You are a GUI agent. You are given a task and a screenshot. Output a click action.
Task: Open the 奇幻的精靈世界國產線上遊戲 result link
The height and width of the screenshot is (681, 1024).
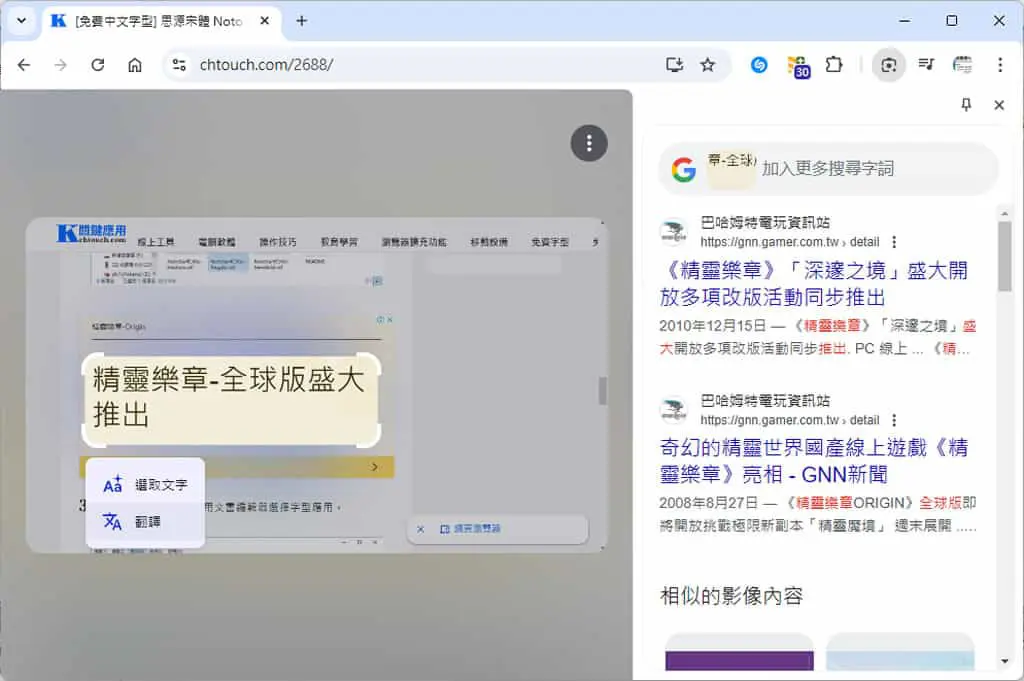click(x=814, y=460)
